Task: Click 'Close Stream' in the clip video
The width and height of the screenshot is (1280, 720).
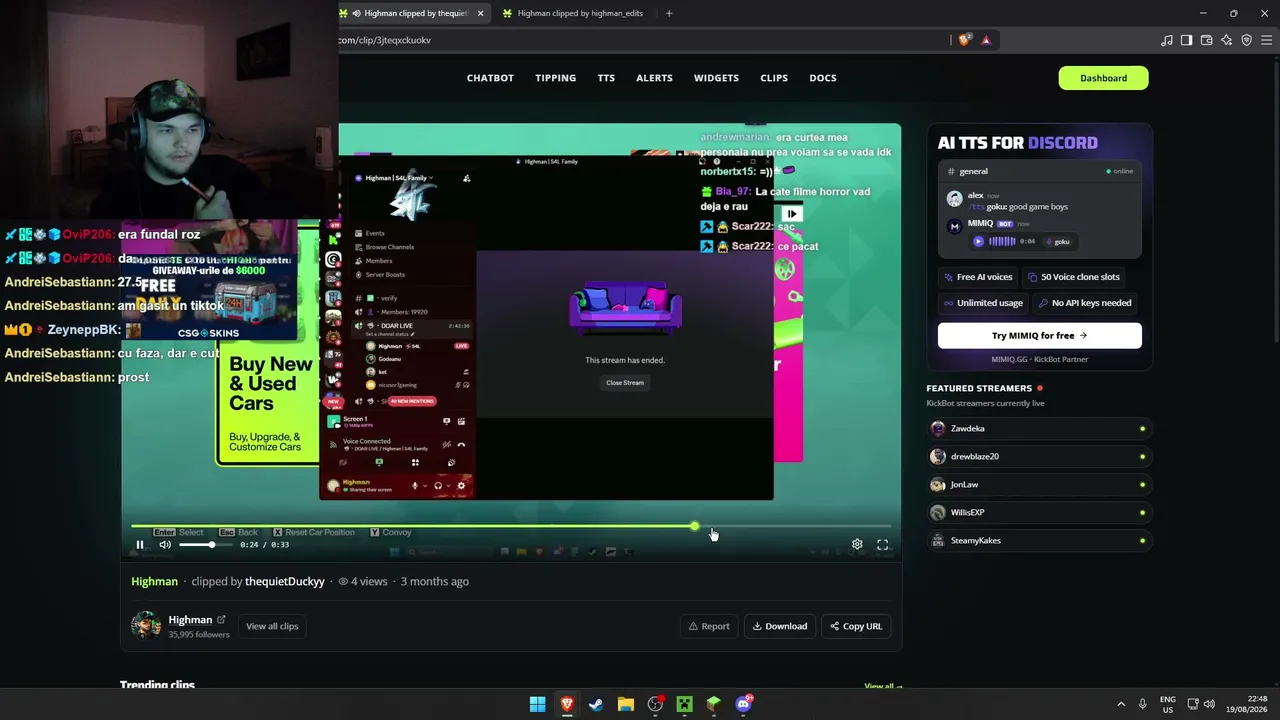Action: click(x=625, y=383)
